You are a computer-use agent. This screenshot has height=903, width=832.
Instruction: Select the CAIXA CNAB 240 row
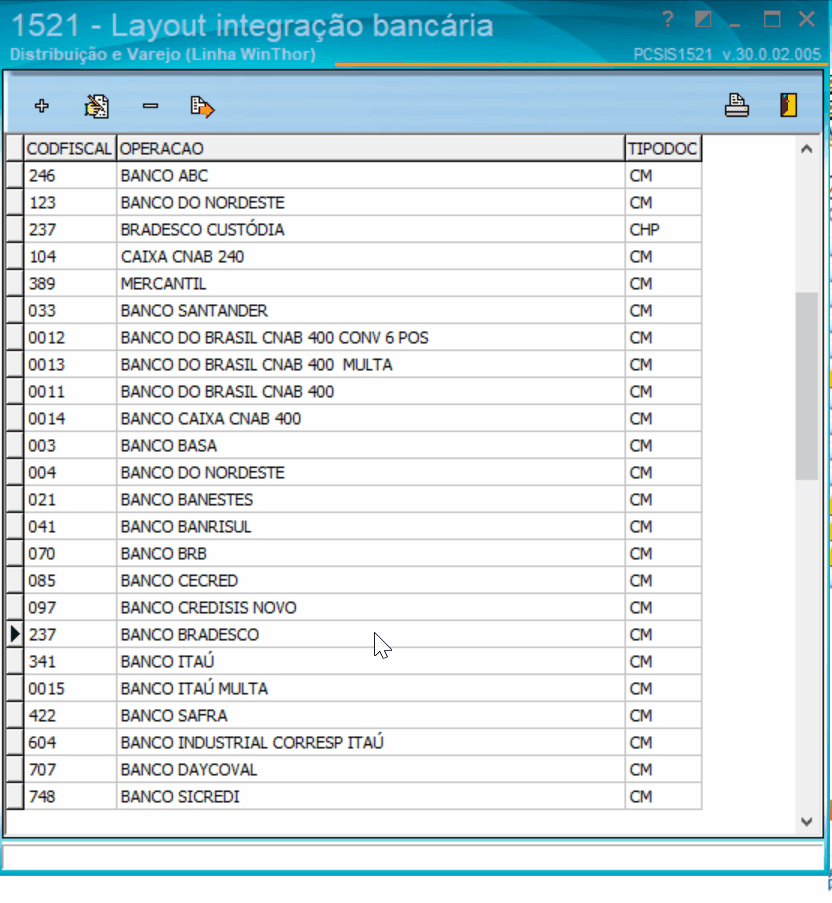(354, 257)
